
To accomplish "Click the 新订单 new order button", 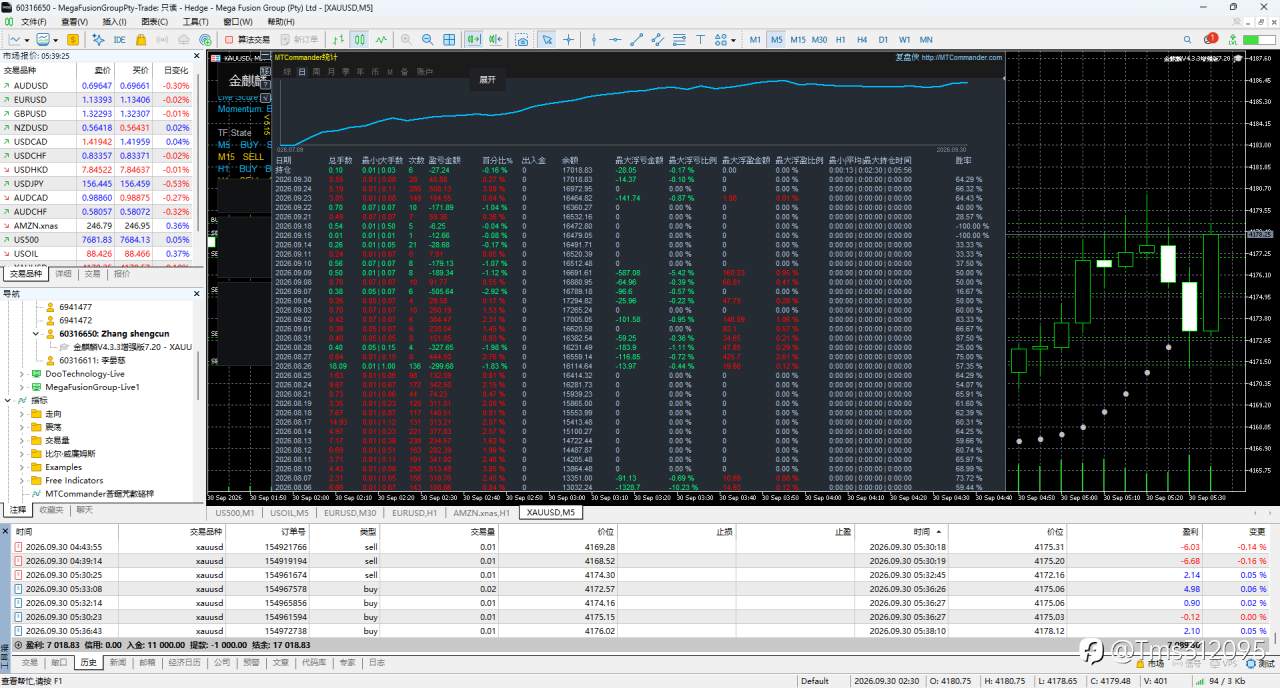I will [301, 40].
